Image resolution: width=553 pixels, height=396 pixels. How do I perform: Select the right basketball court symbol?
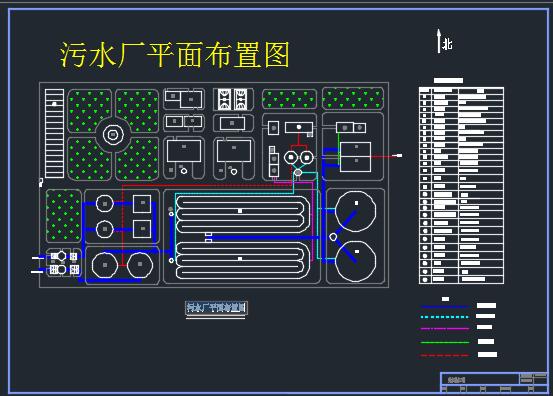click(x=241, y=99)
